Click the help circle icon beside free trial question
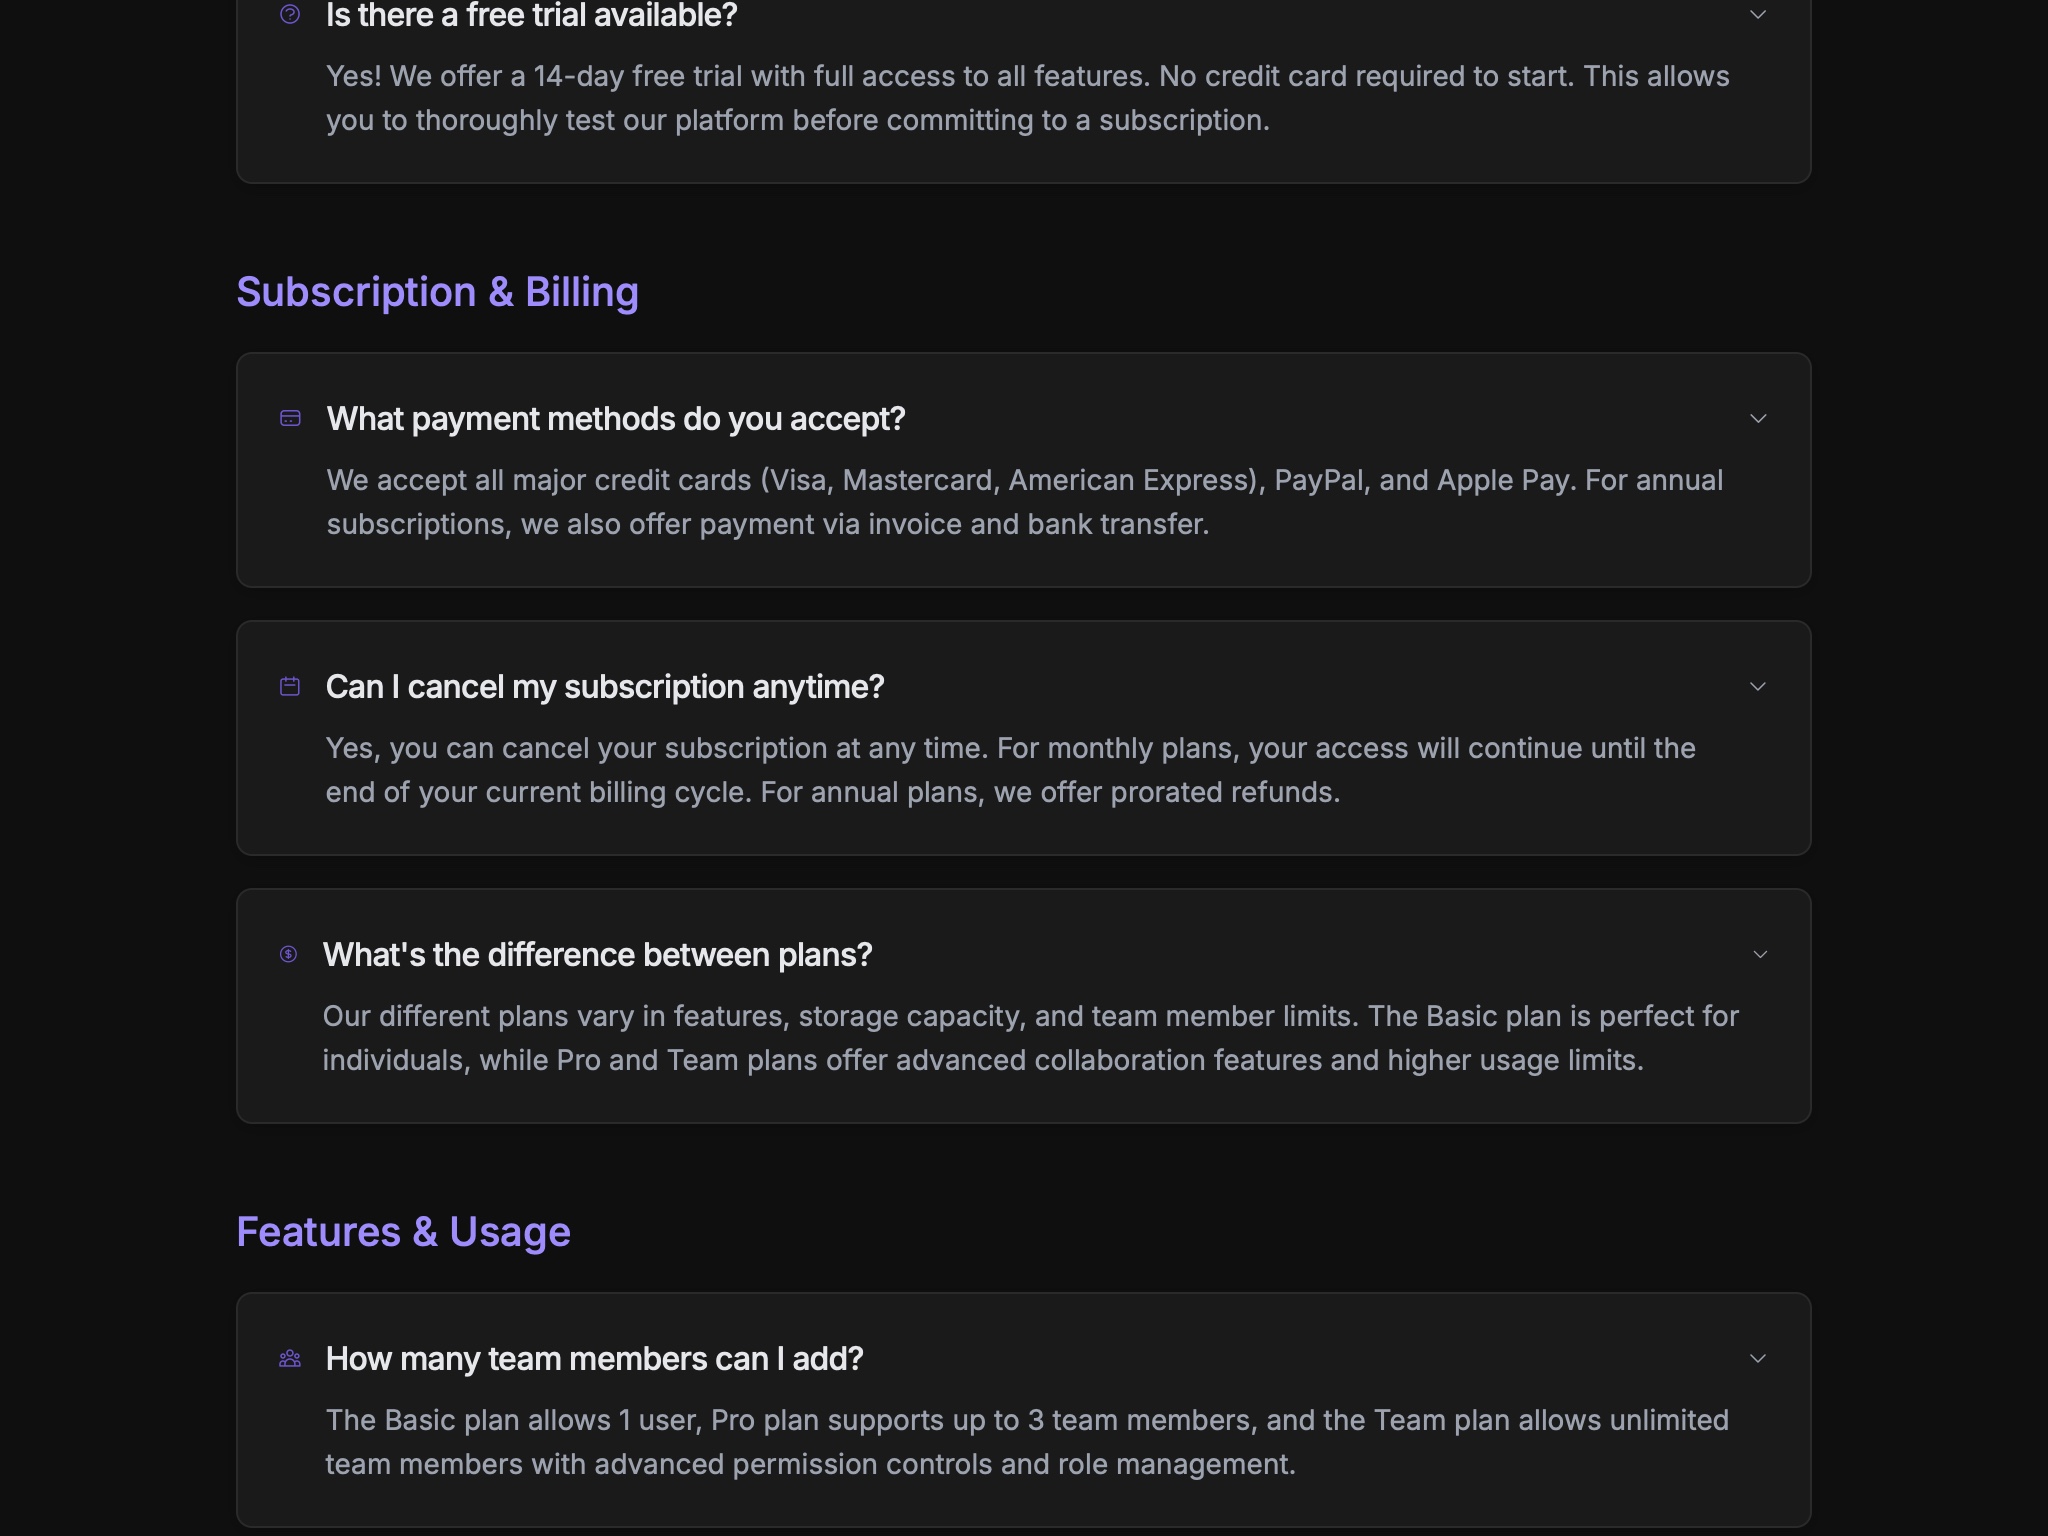The width and height of the screenshot is (2048, 1536). coord(290,14)
